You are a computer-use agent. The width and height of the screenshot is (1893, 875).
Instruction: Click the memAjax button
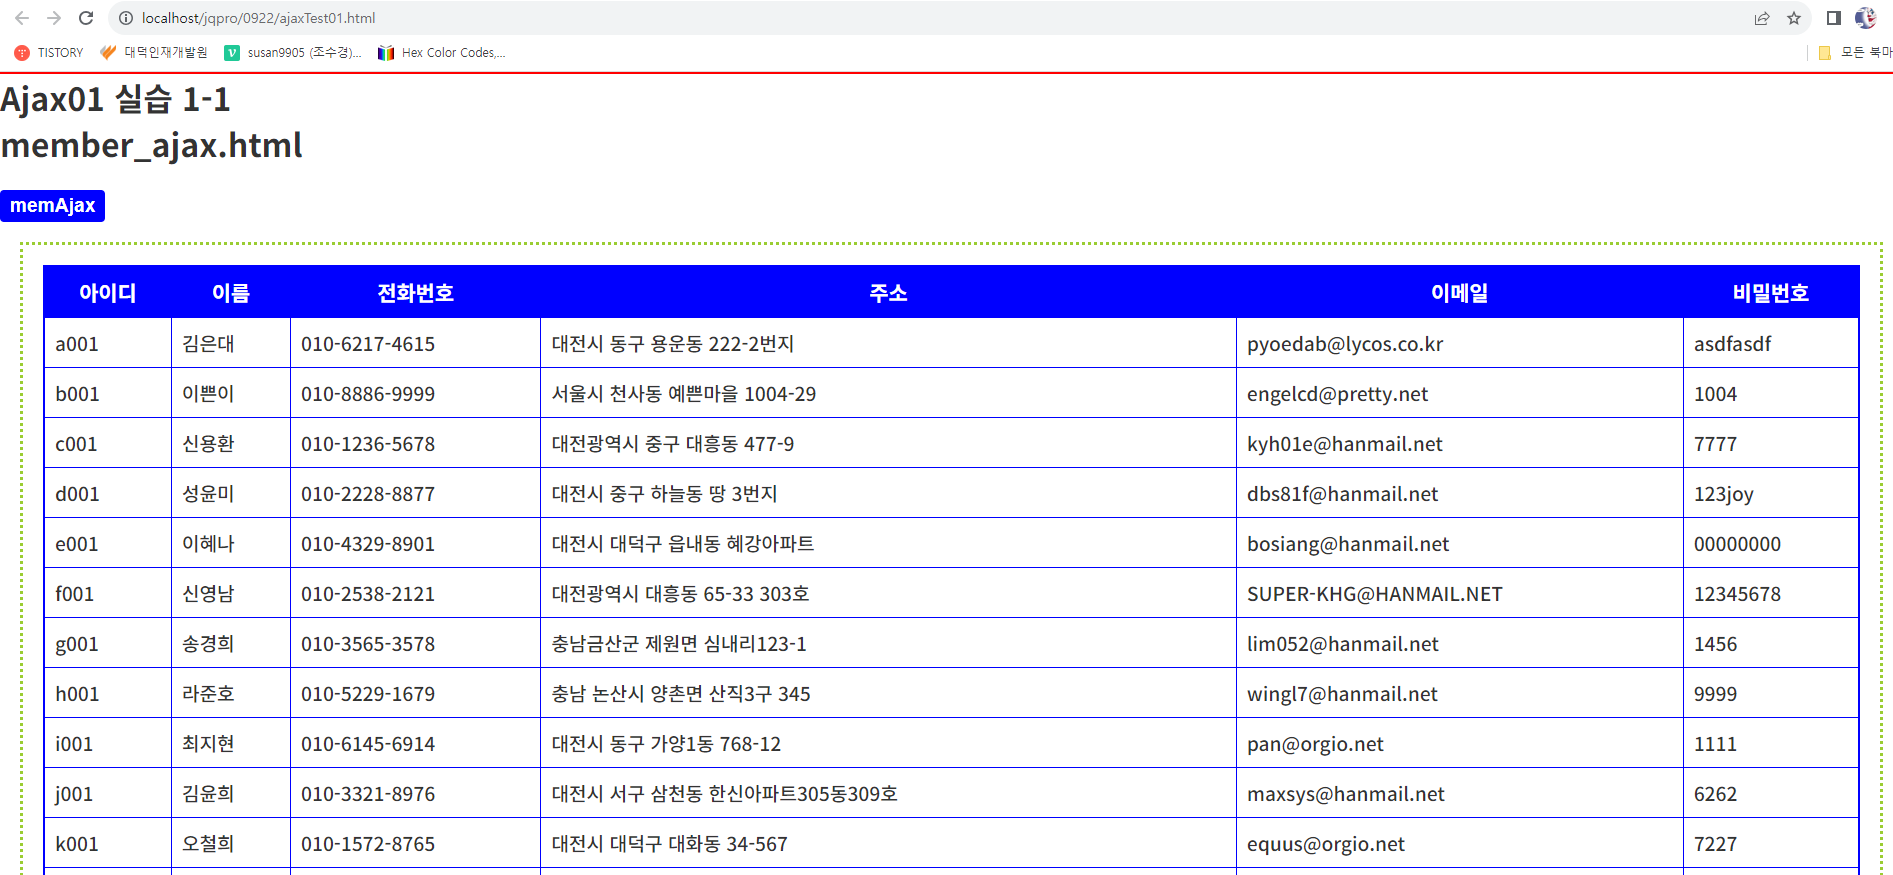(52, 205)
